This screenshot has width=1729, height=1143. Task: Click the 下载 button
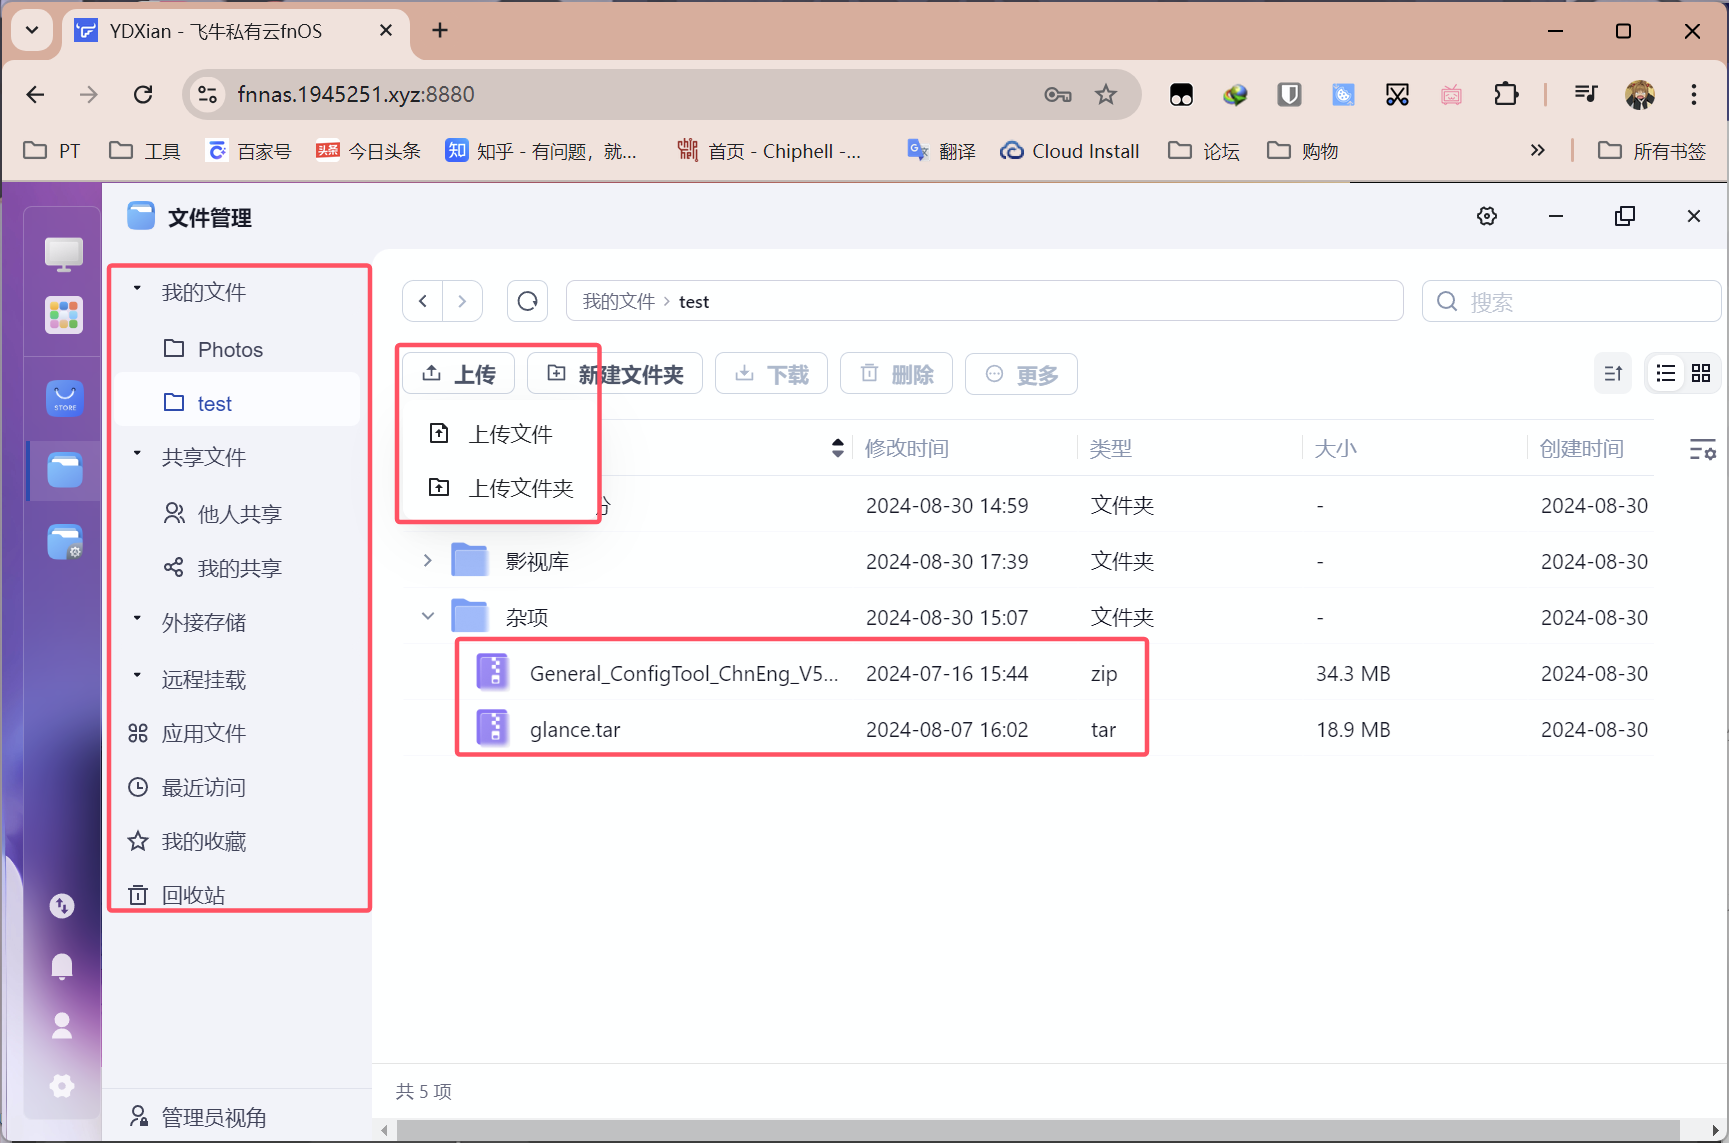tap(771, 374)
